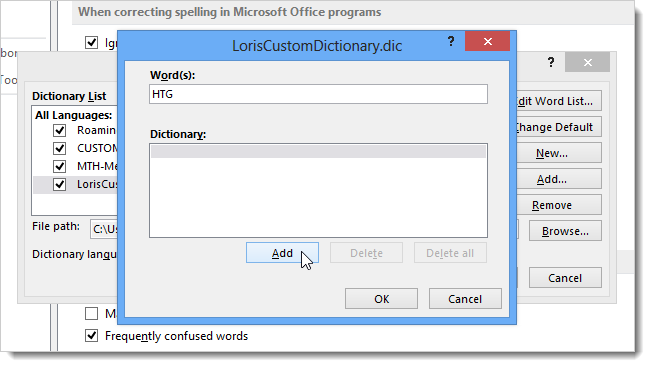Image resolution: width=650 pixels, height=367 pixels.
Task: Click the New... dictionary button
Action: [559, 153]
